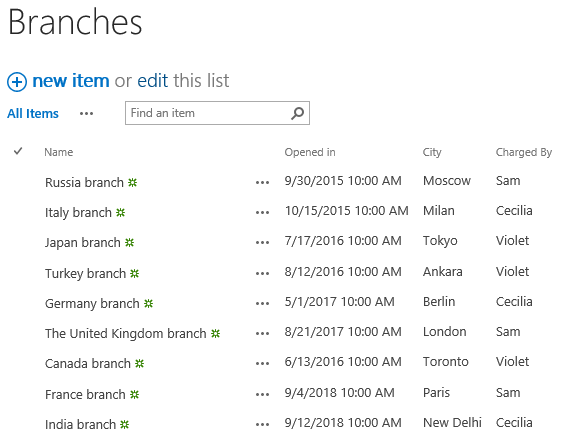The width and height of the screenshot is (572, 441).
Task: Sort list by City column header
Action: point(432,152)
